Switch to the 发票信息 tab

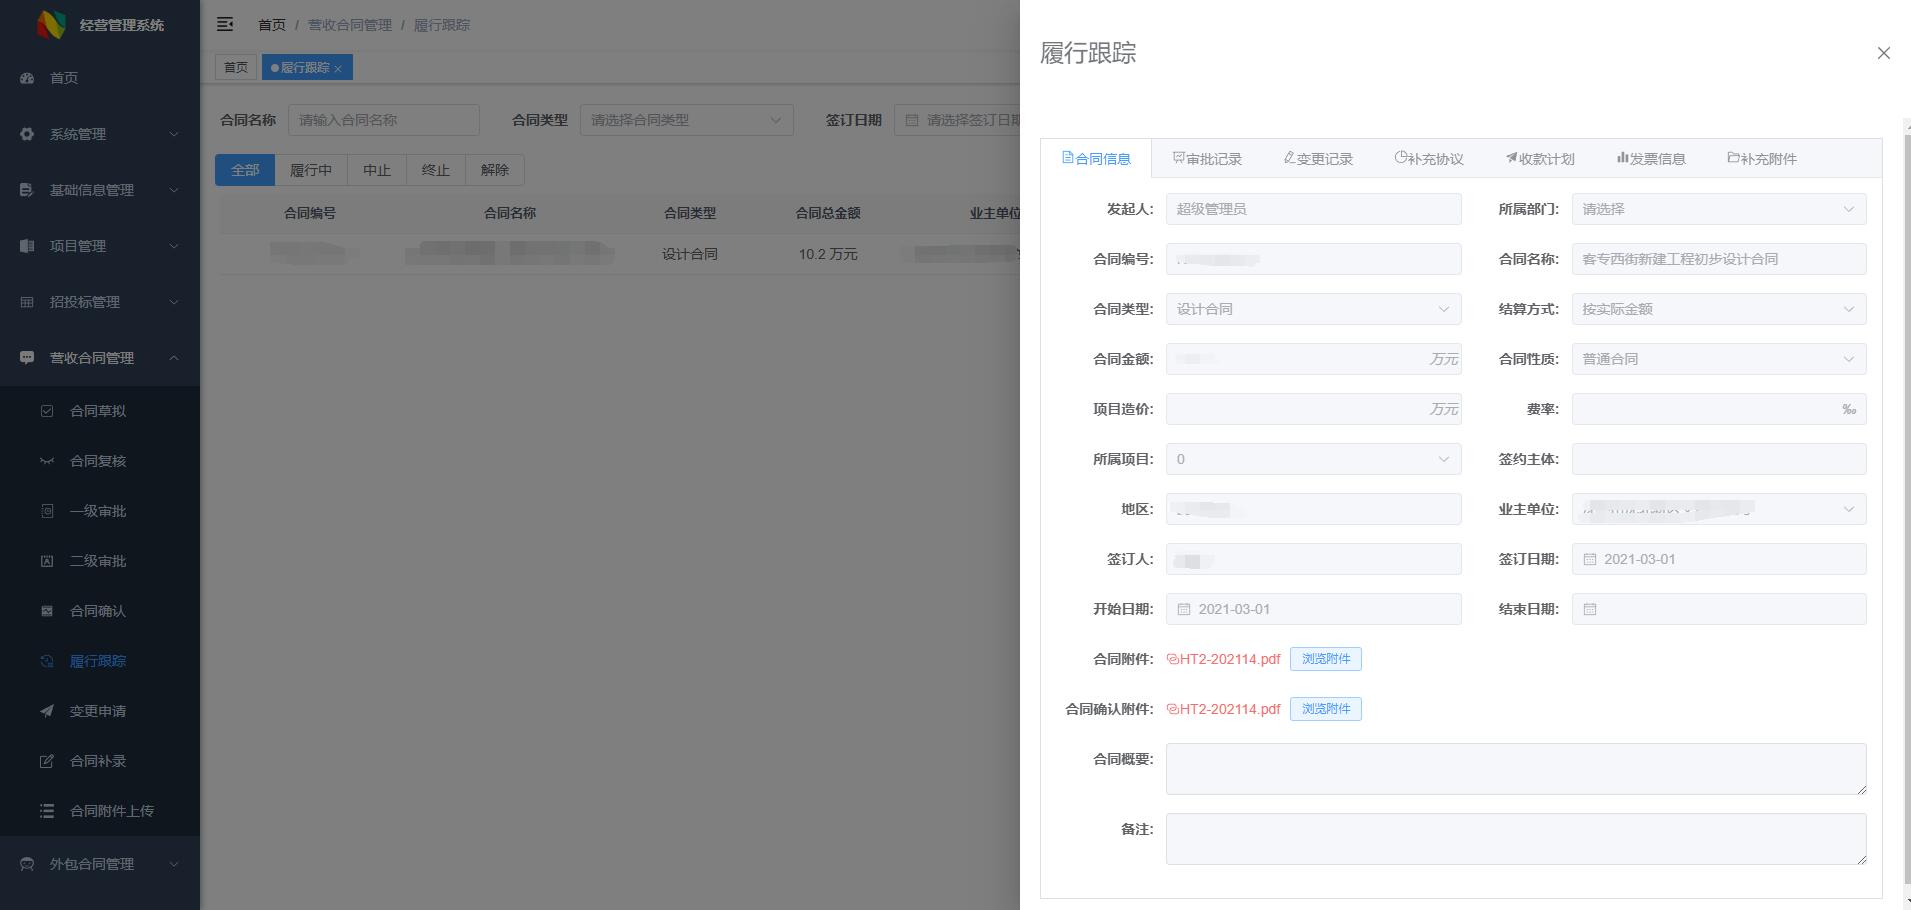[x=1651, y=159]
